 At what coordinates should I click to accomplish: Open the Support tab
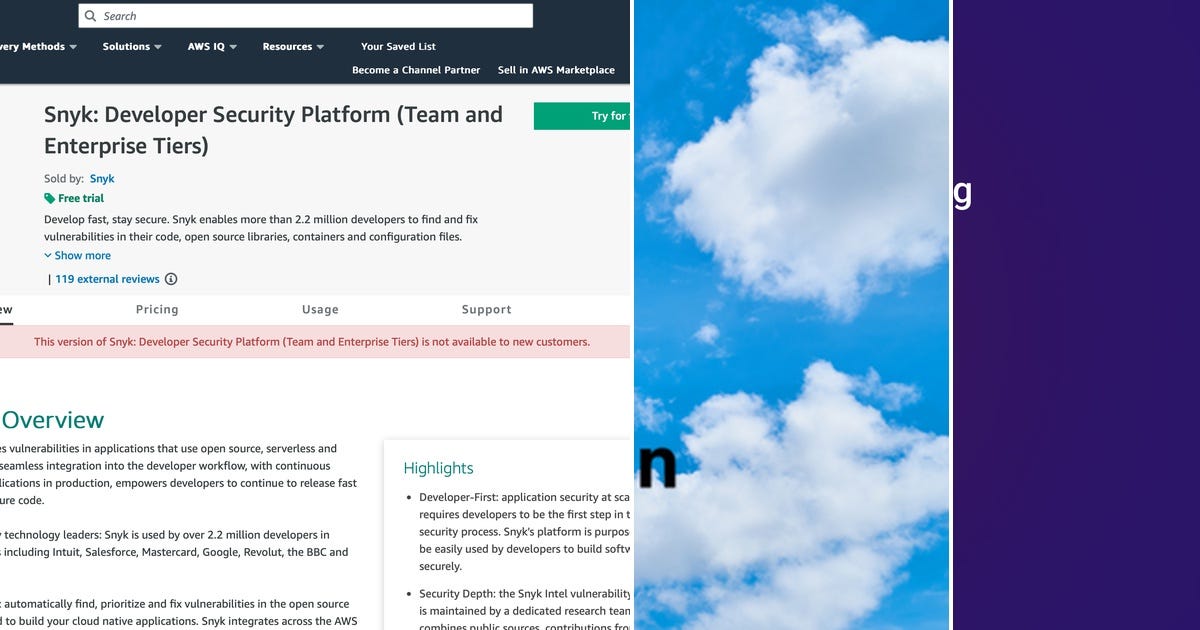tap(487, 309)
